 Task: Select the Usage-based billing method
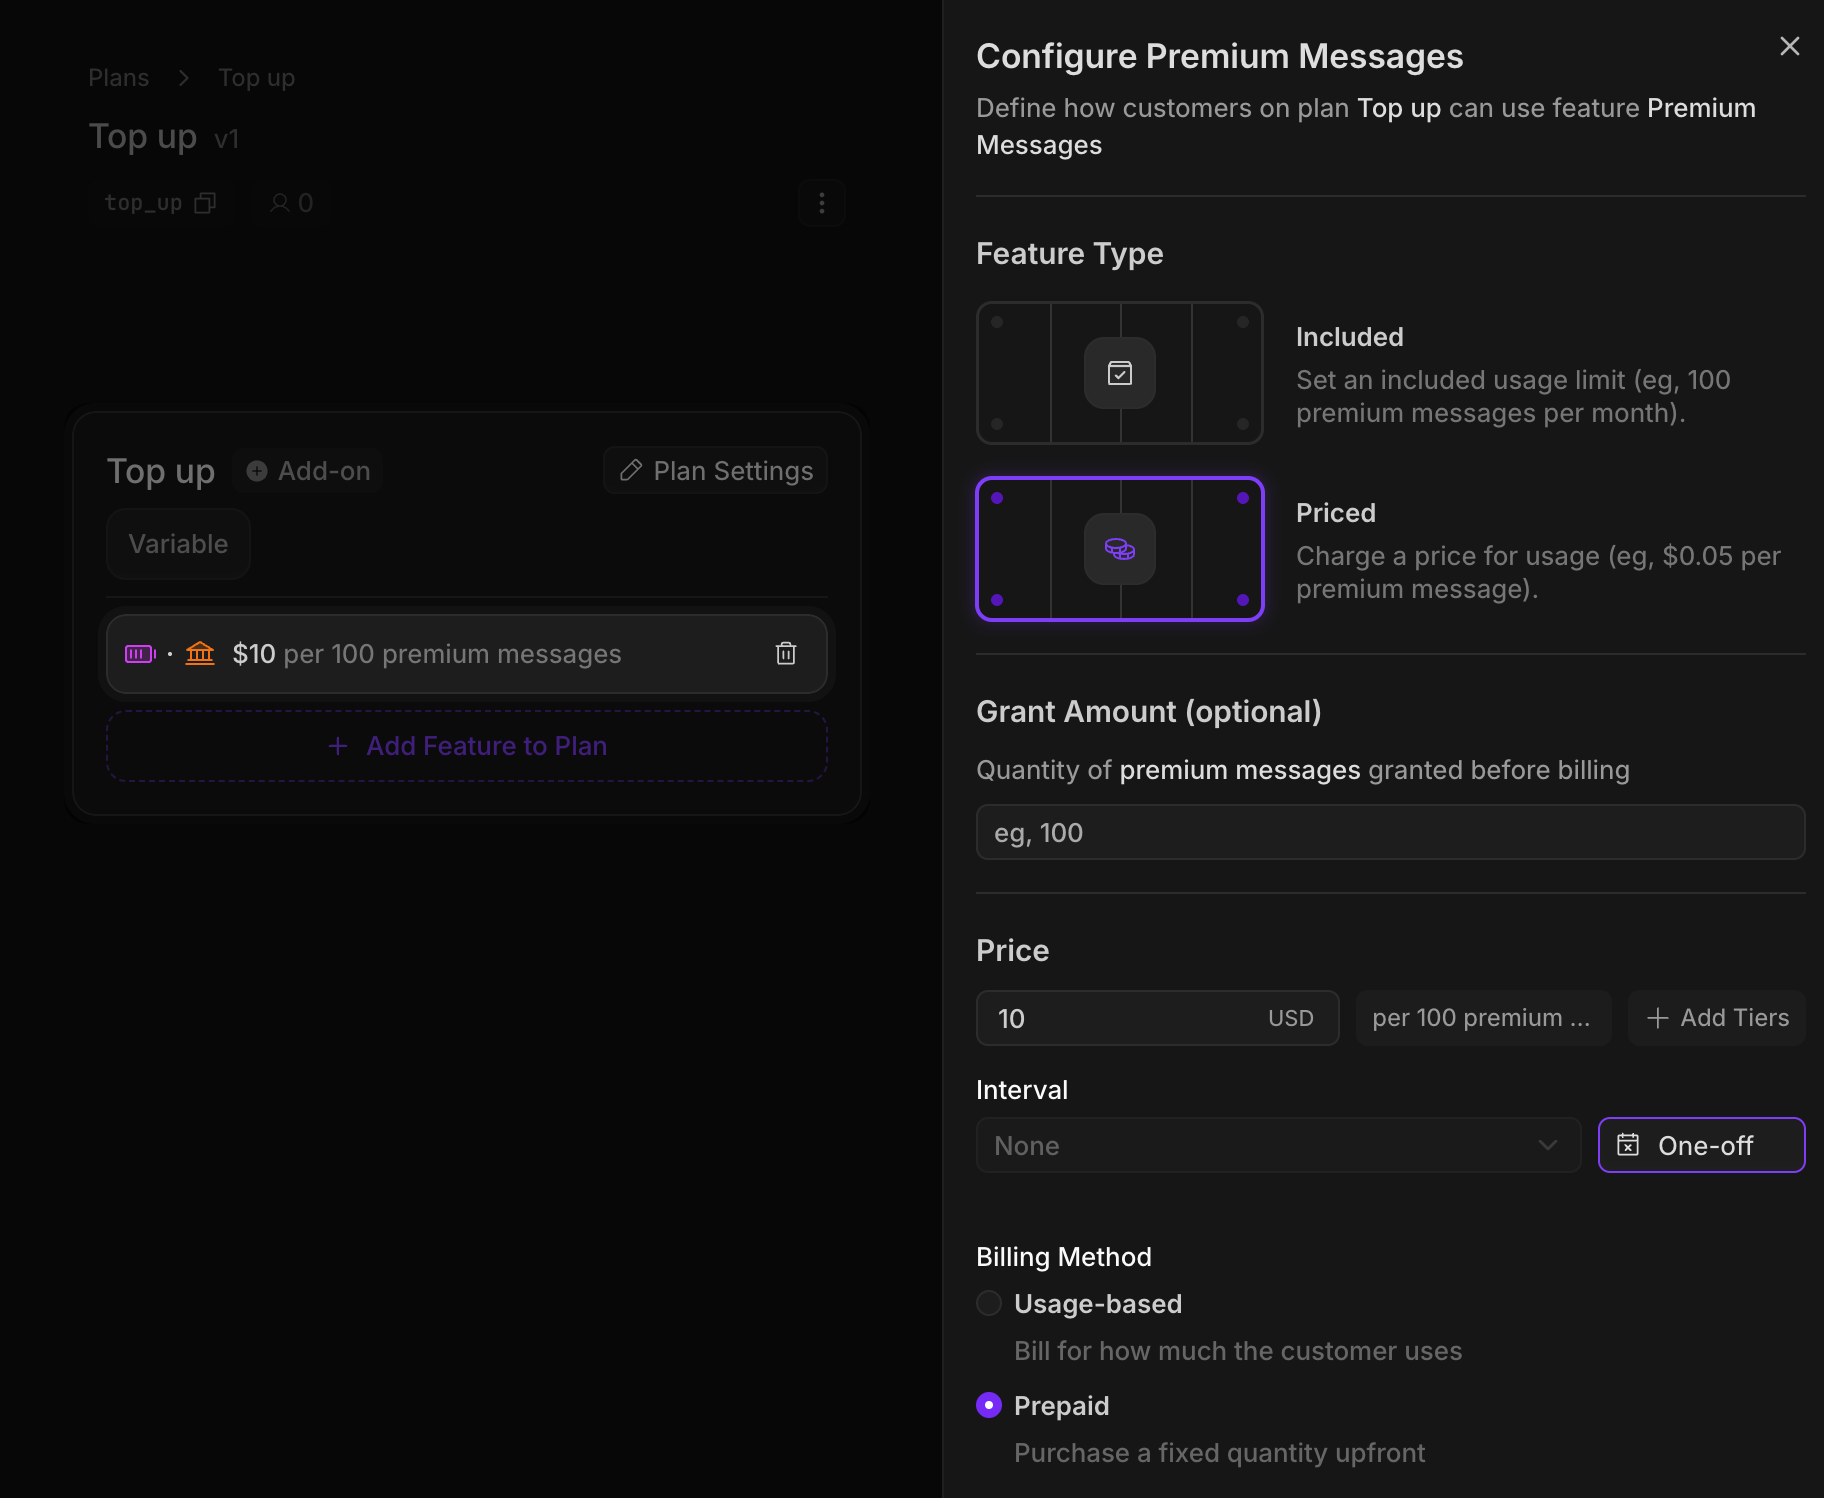pyautogui.click(x=989, y=1303)
